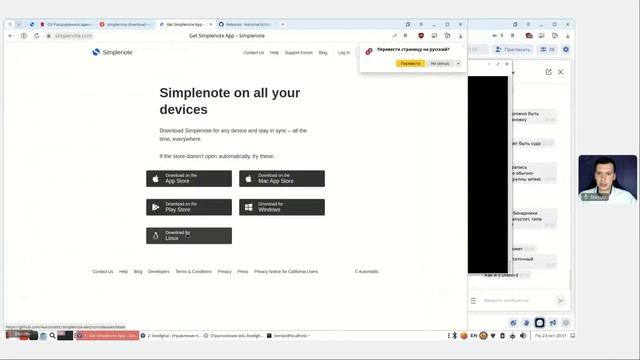Open the volume tray icon
Image resolution: width=640 pixels, height=360 pixels.
click(523, 336)
